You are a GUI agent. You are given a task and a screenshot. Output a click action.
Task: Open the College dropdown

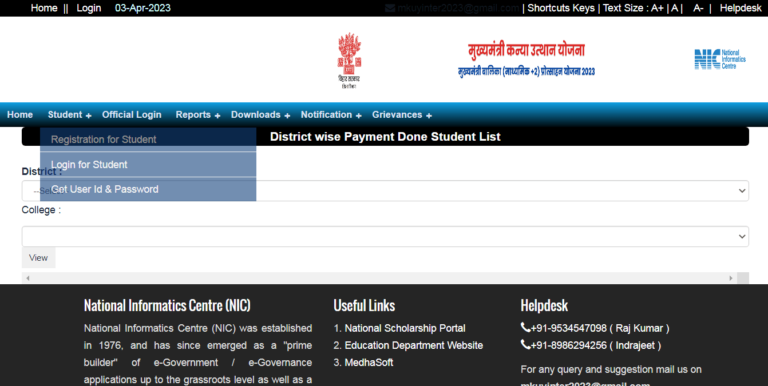pos(385,237)
